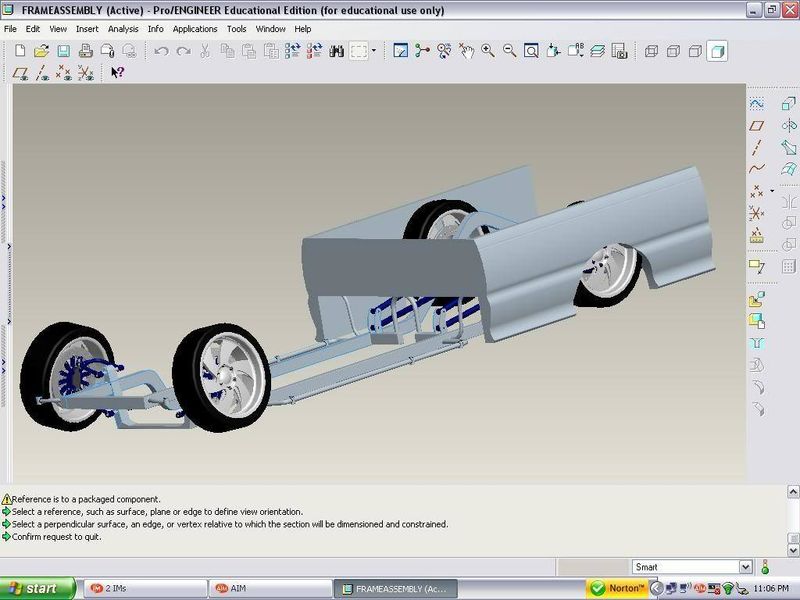This screenshot has height=600, width=800.
Task: Click the Open file folder icon
Action: [41, 51]
